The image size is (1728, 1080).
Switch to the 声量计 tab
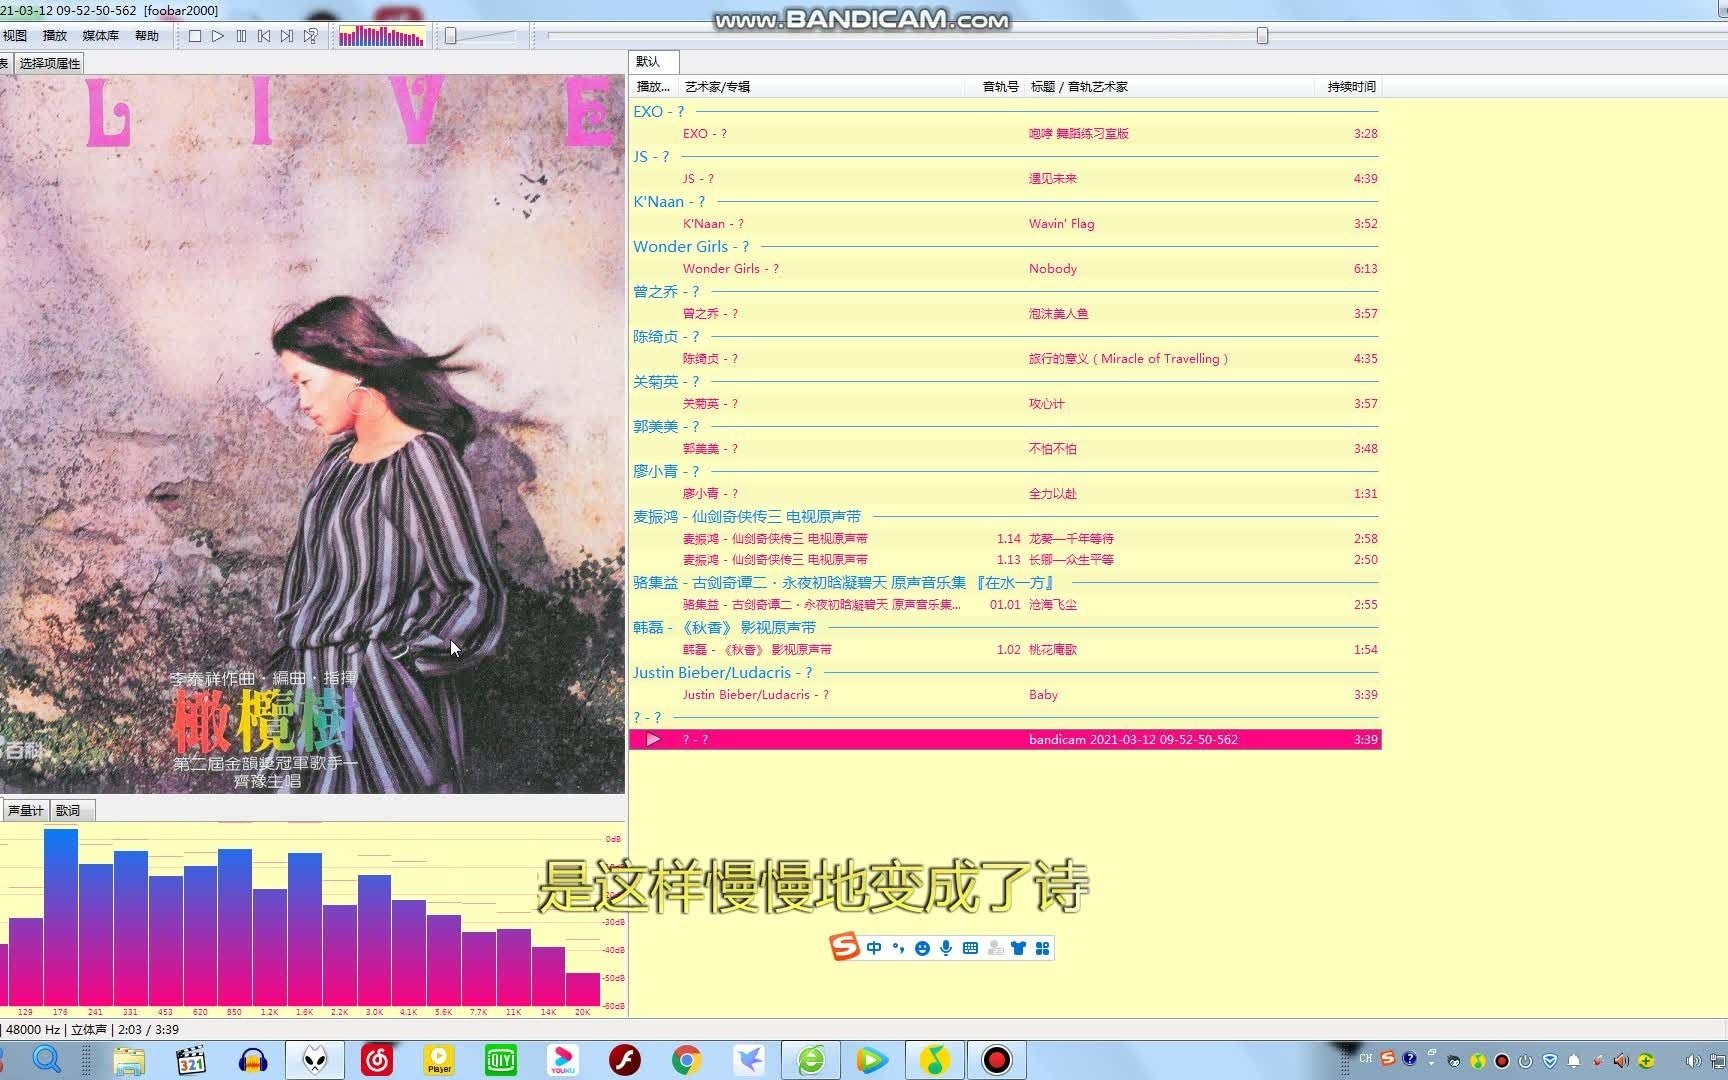25,810
